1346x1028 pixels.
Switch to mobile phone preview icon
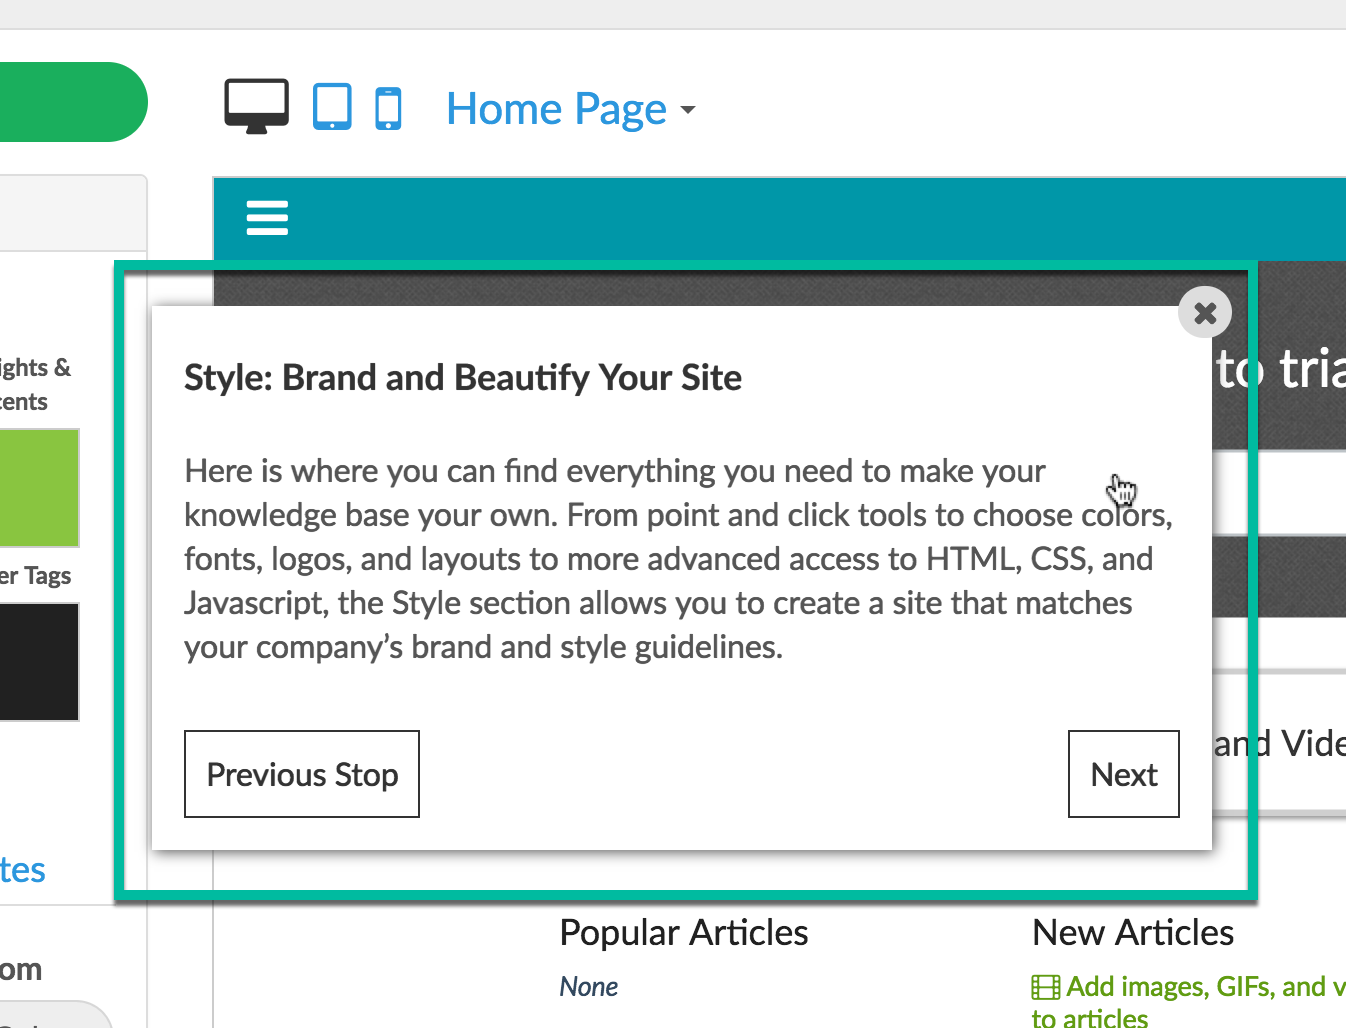click(x=388, y=108)
